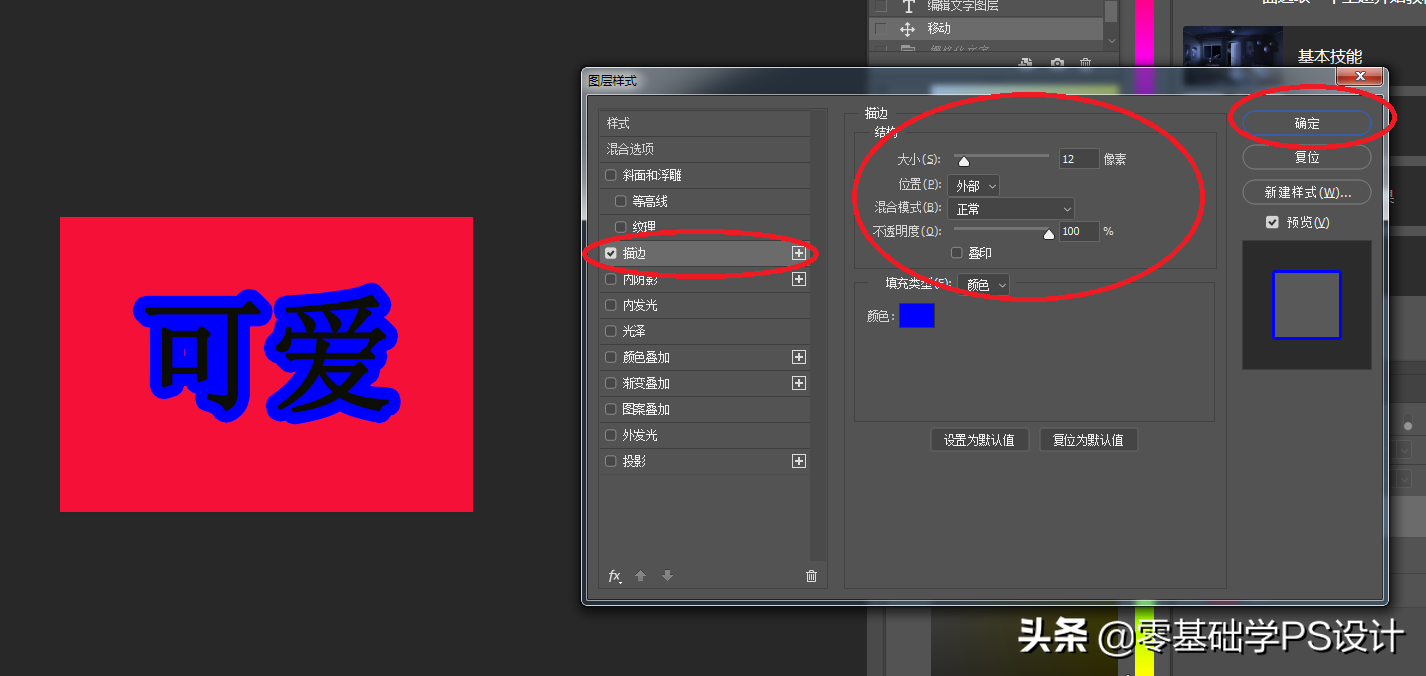
Task: Click the 新建样式(W)... button
Action: [x=1307, y=192]
